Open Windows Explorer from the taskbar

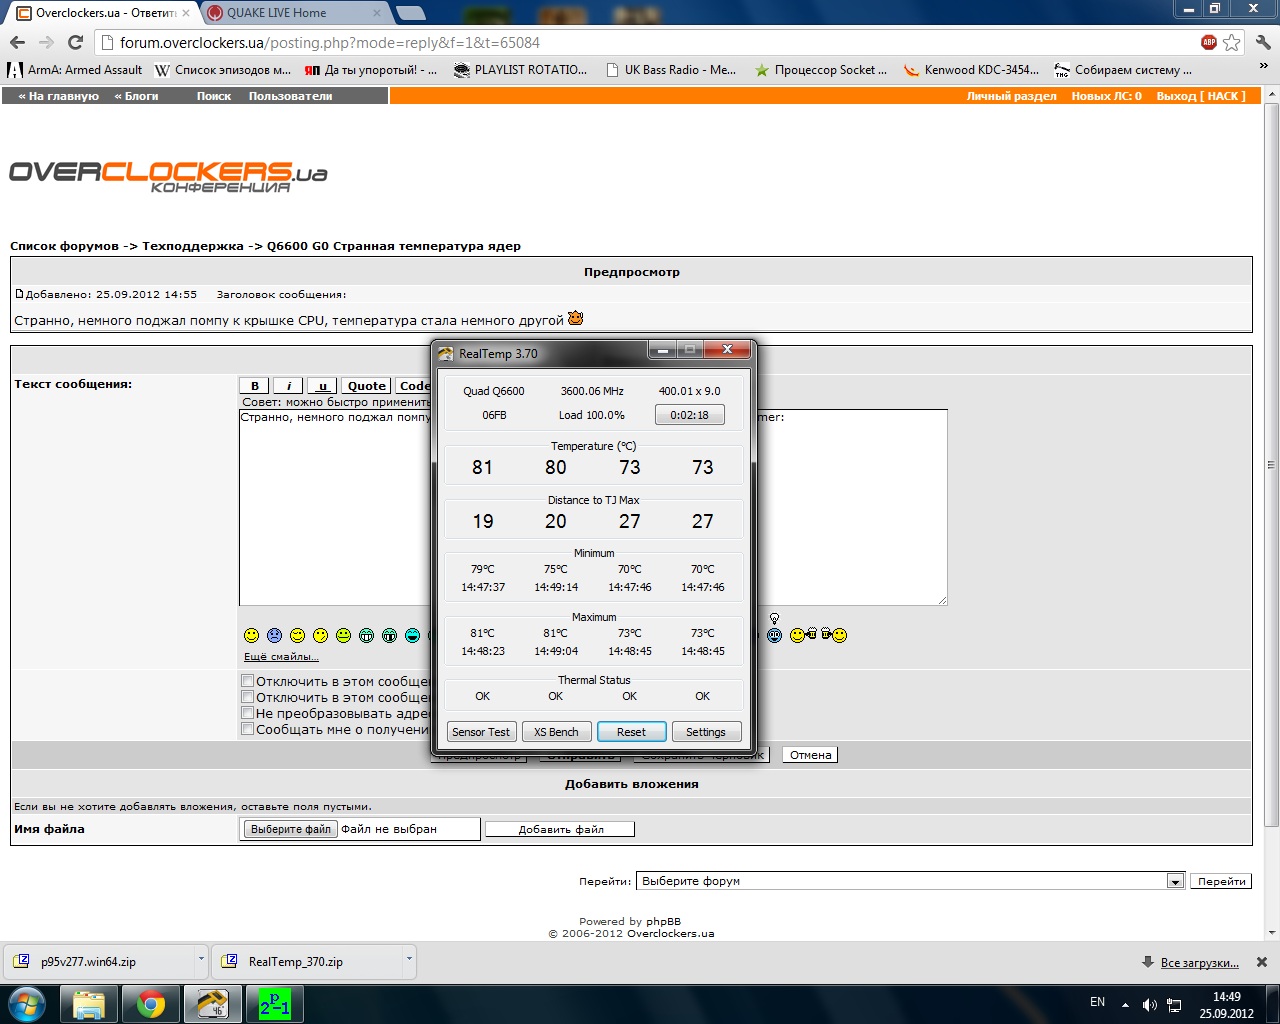point(89,1004)
